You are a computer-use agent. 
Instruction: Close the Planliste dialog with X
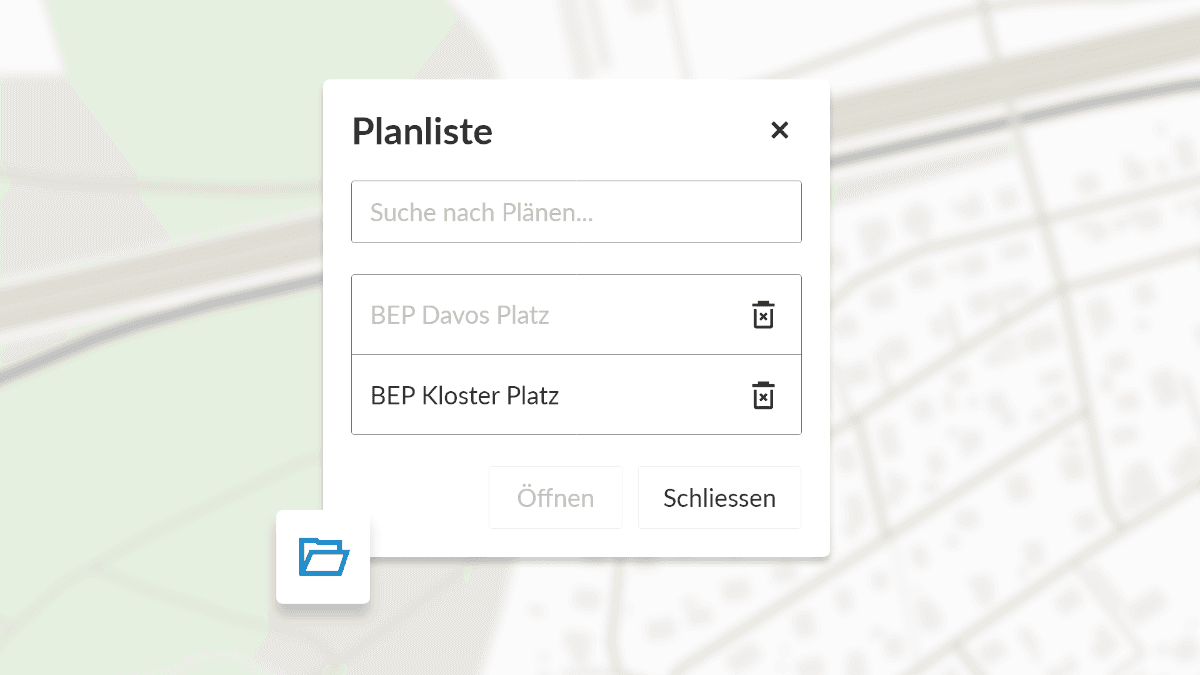(780, 130)
